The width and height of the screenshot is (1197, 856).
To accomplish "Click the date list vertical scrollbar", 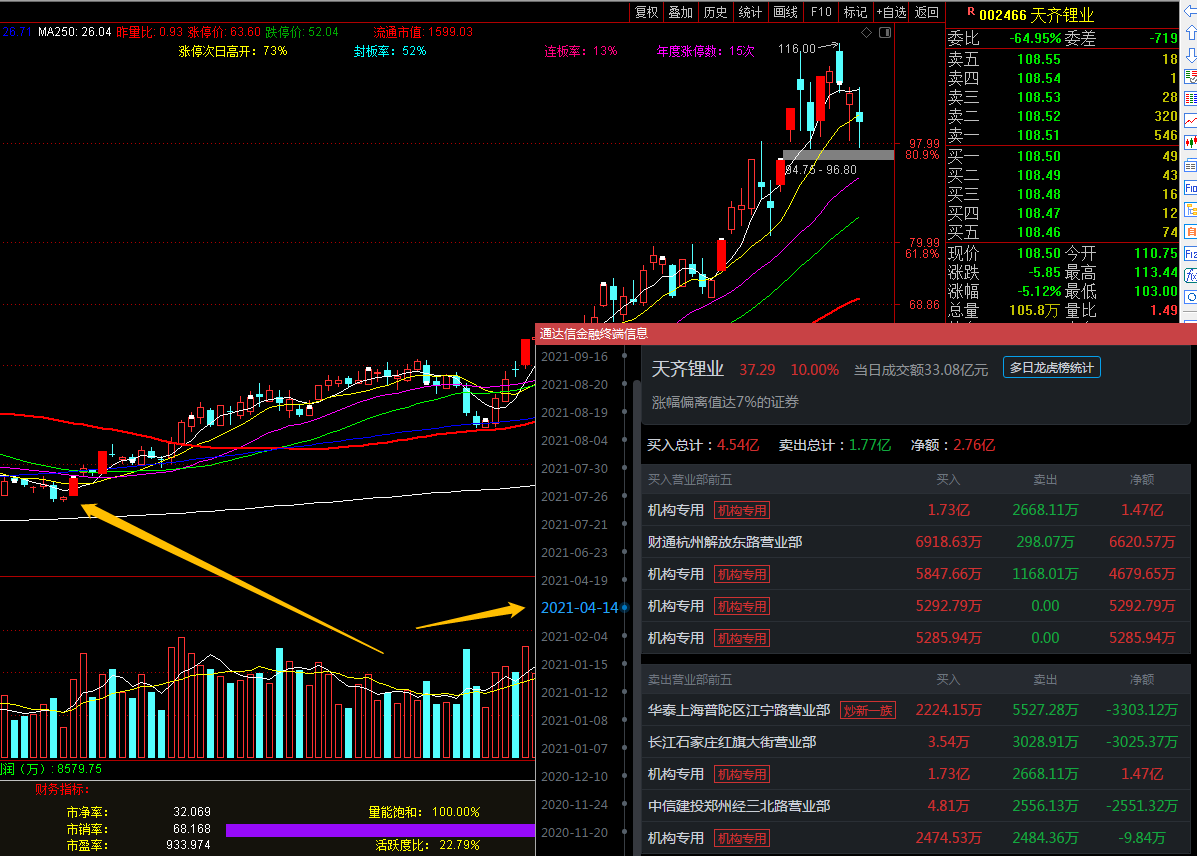I will (x=637, y=600).
